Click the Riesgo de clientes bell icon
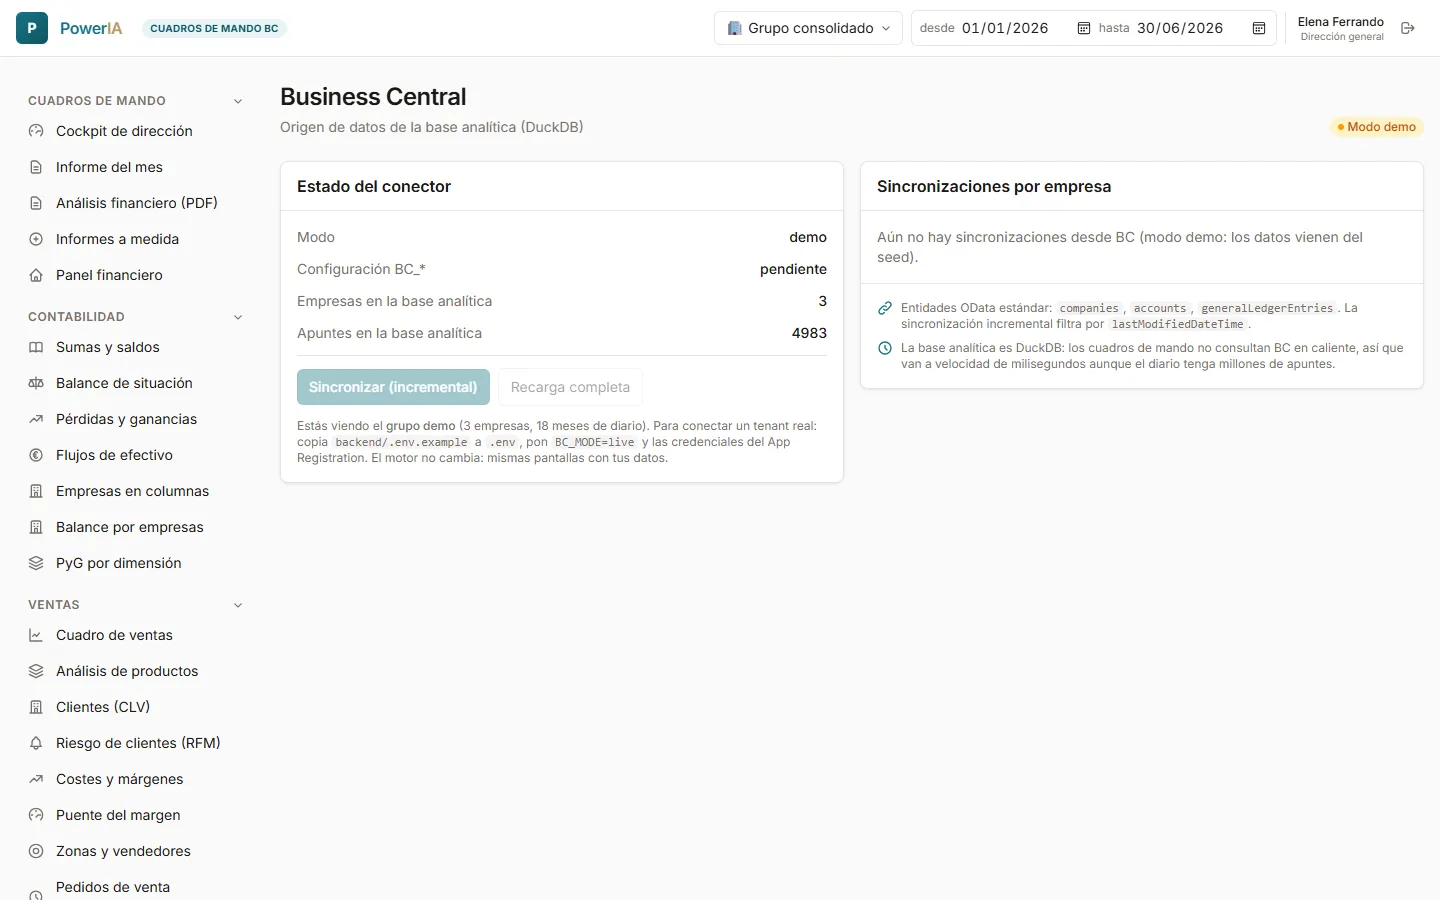 36,743
